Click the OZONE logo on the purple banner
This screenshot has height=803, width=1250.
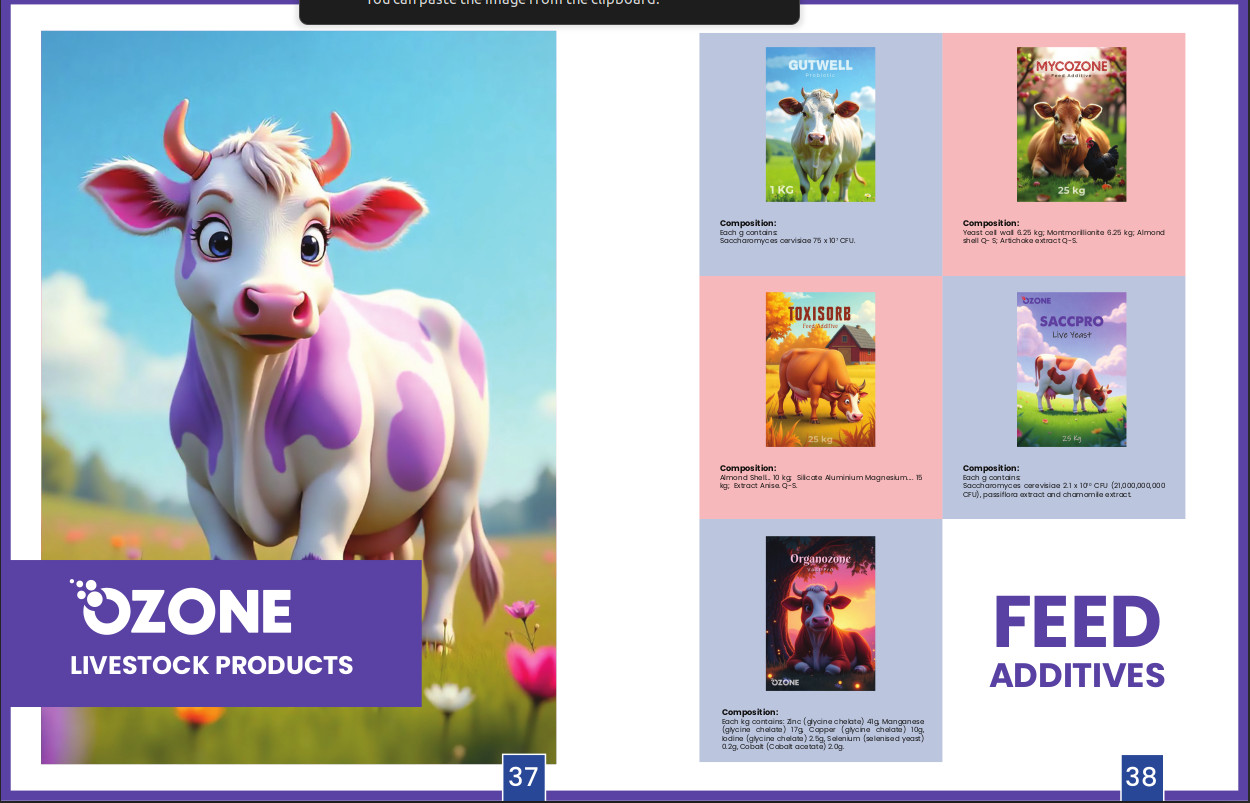(x=180, y=606)
